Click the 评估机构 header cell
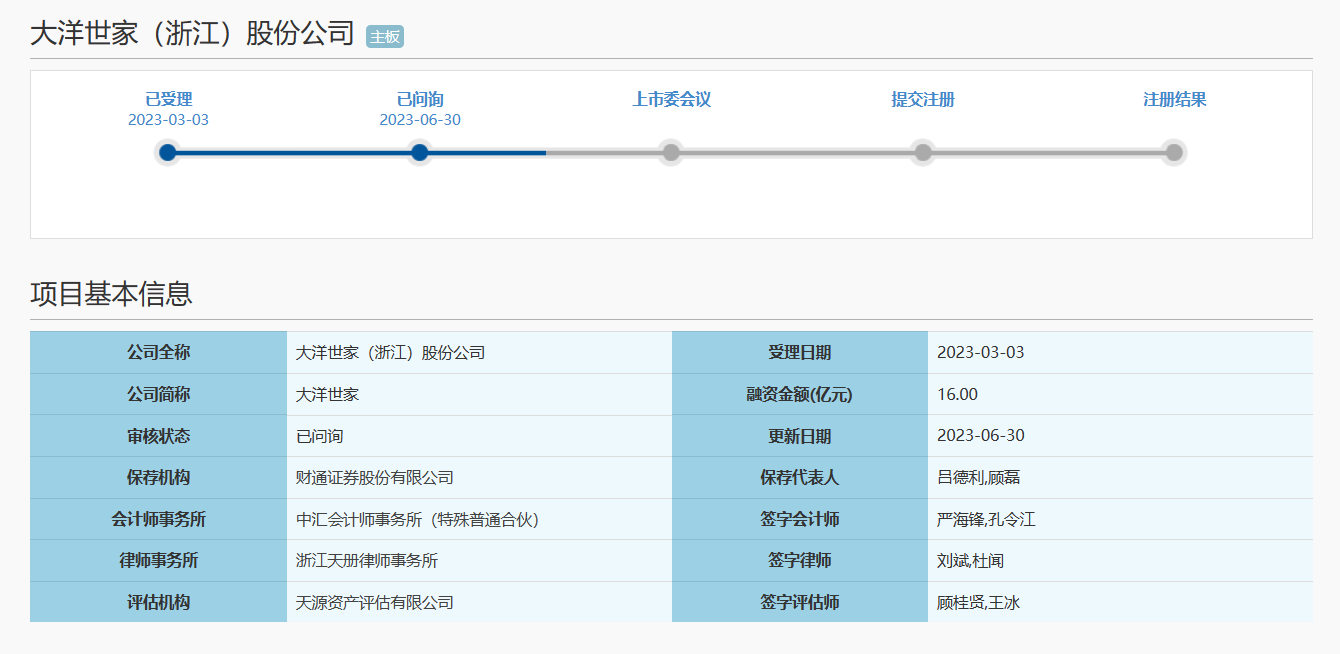The image size is (1340, 654). 158,603
